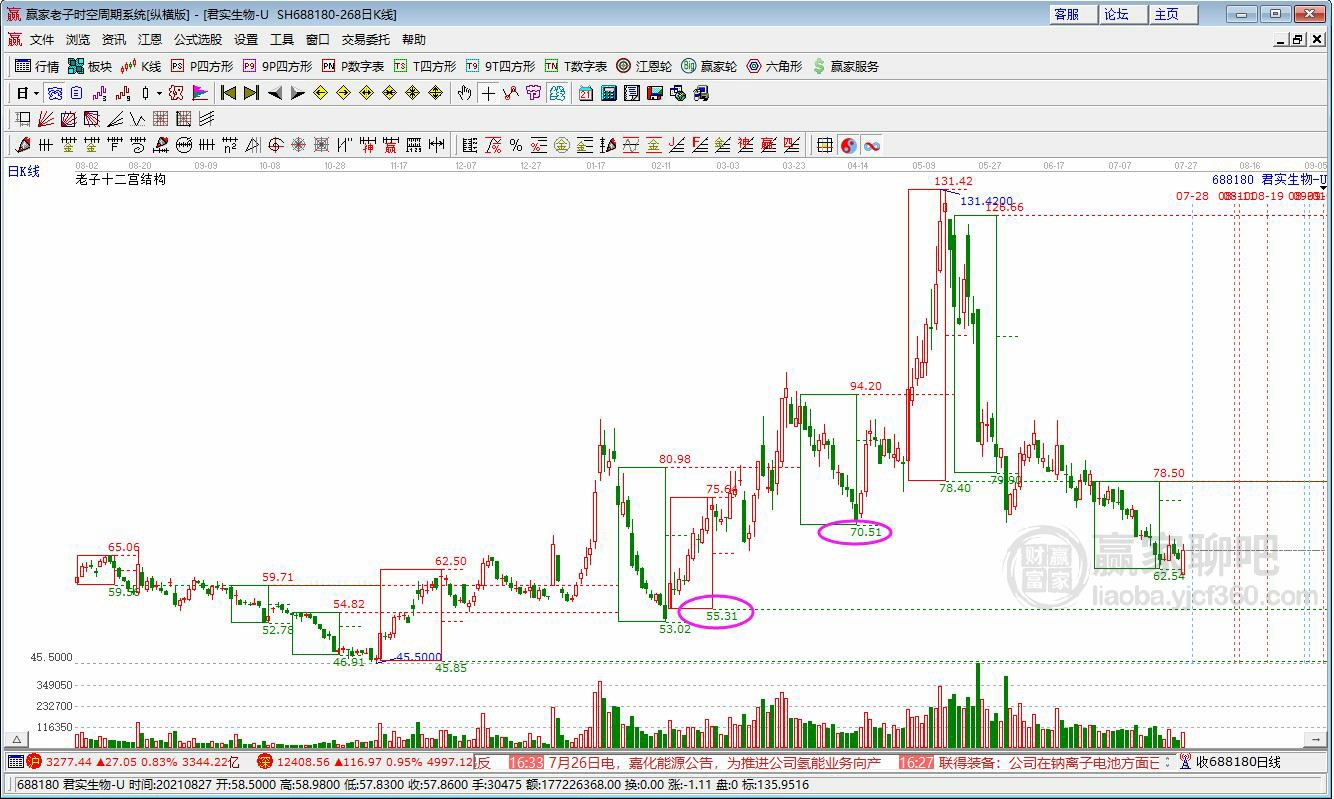Click the calendar date icon
This screenshot has height=799, width=1334.
click(x=585, y=93)
